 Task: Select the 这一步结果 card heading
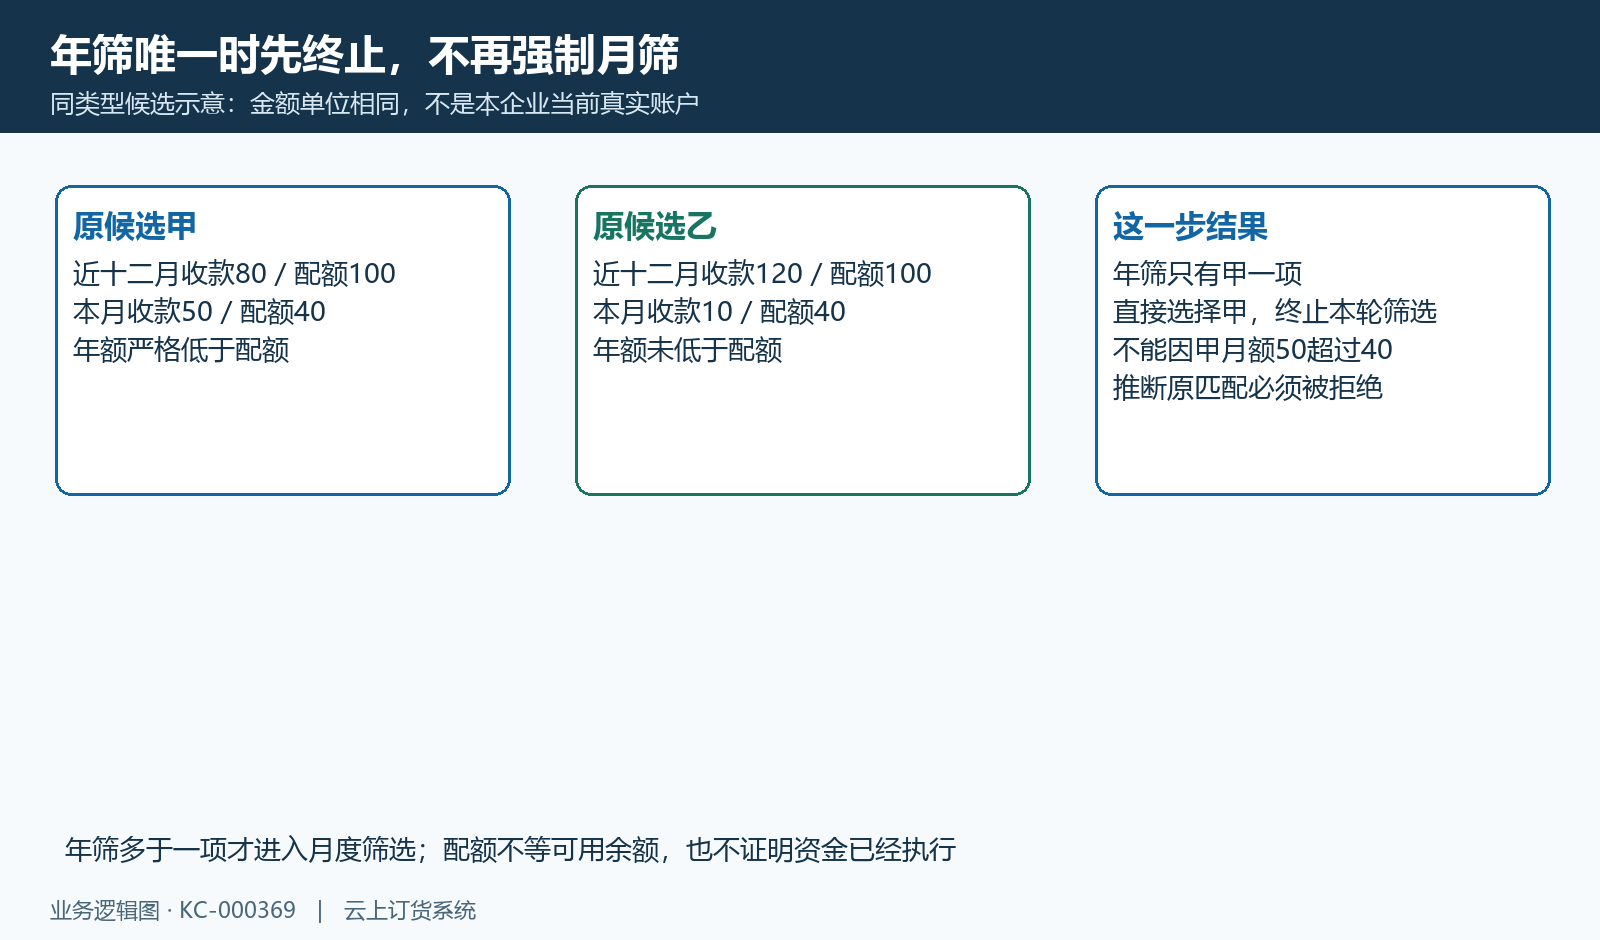[x=1190, y=226]
